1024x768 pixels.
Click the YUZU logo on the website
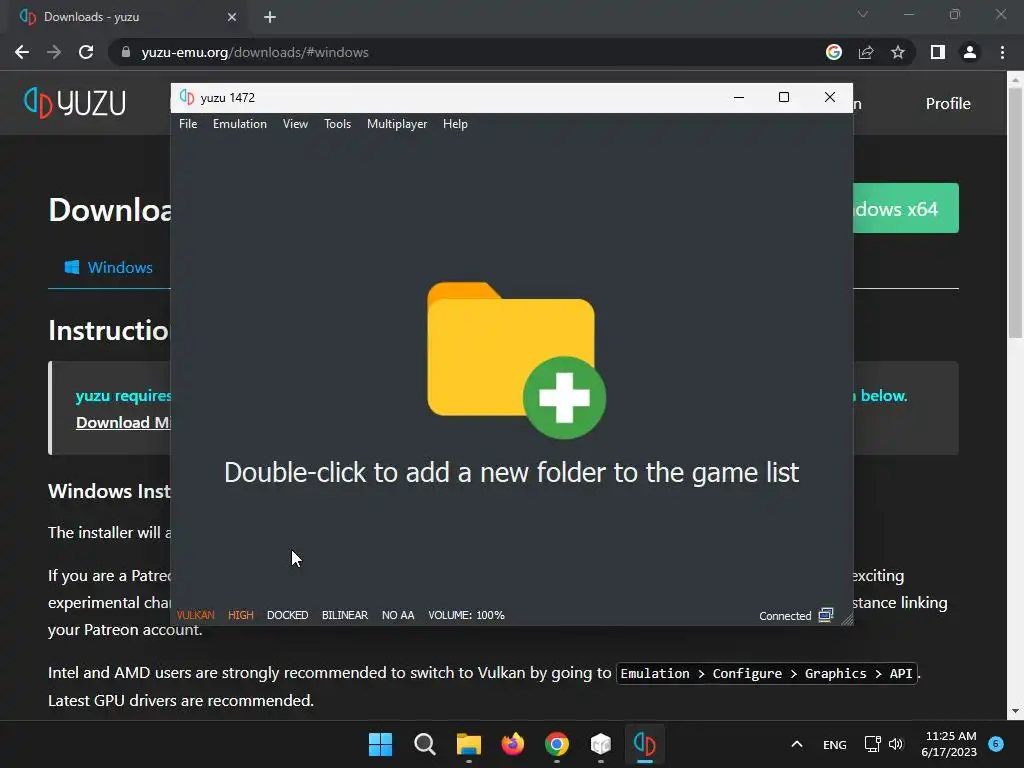[x=74, y=103]
